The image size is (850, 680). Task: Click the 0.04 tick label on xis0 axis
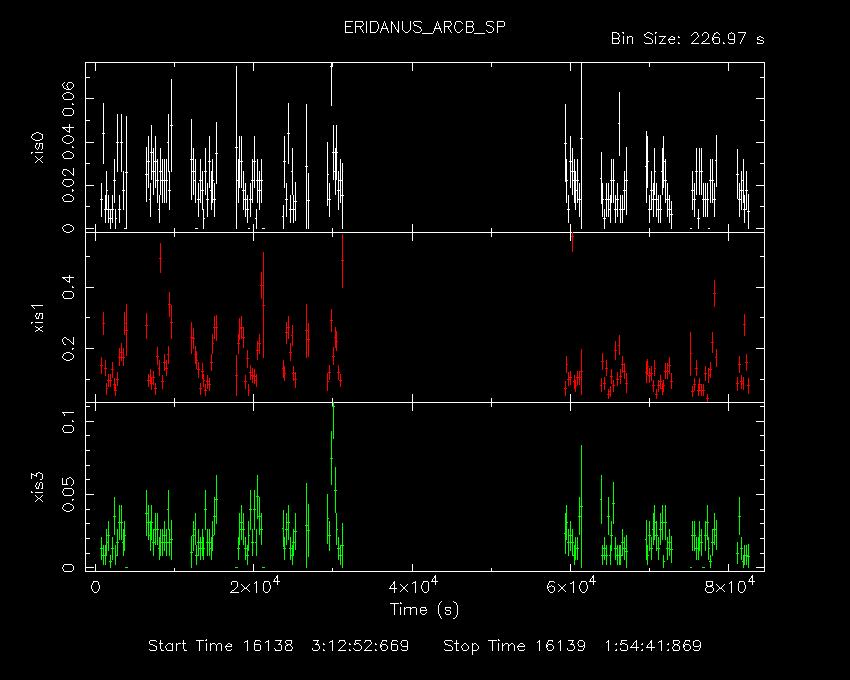(68, 142)
